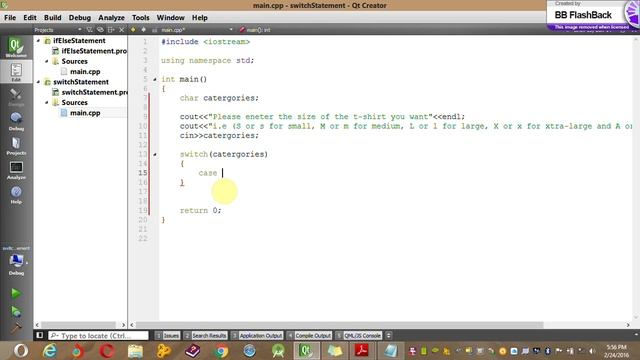Click the editor horizontal scrollbar
This screenshot has height=360, width=640.
[339, 325]
